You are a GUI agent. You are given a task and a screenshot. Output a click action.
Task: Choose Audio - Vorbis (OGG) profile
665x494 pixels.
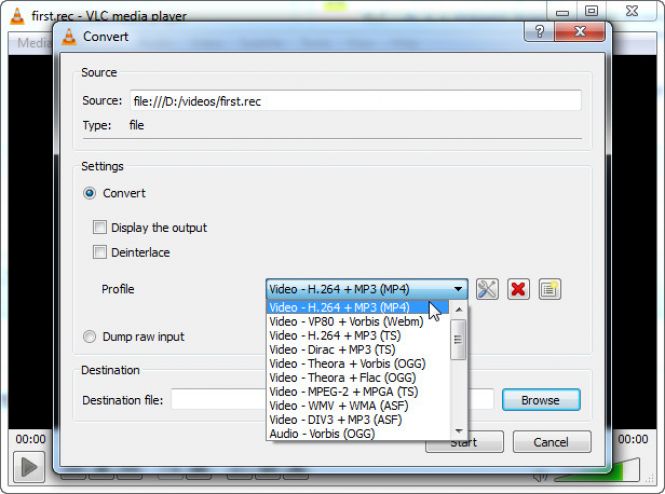[x=358, y=433]
